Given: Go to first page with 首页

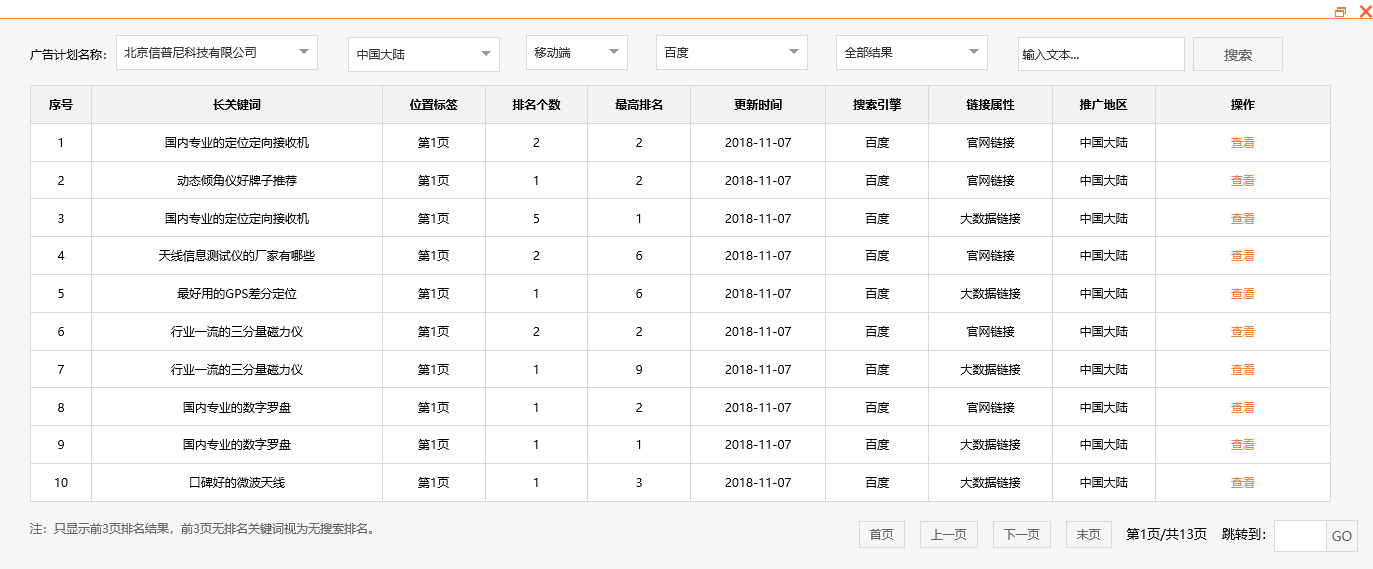Looking at the screenshot, I should [882, 535].
